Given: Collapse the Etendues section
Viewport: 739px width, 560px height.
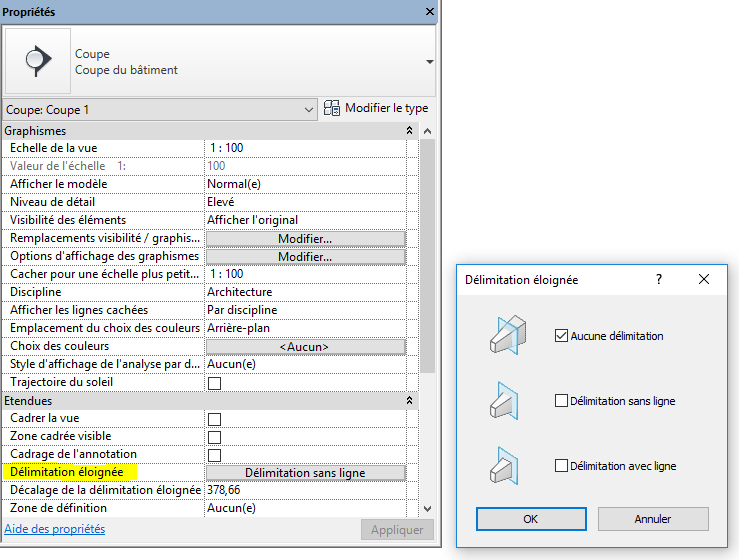Looking at the screenshot, I should (x=409, y=400).
